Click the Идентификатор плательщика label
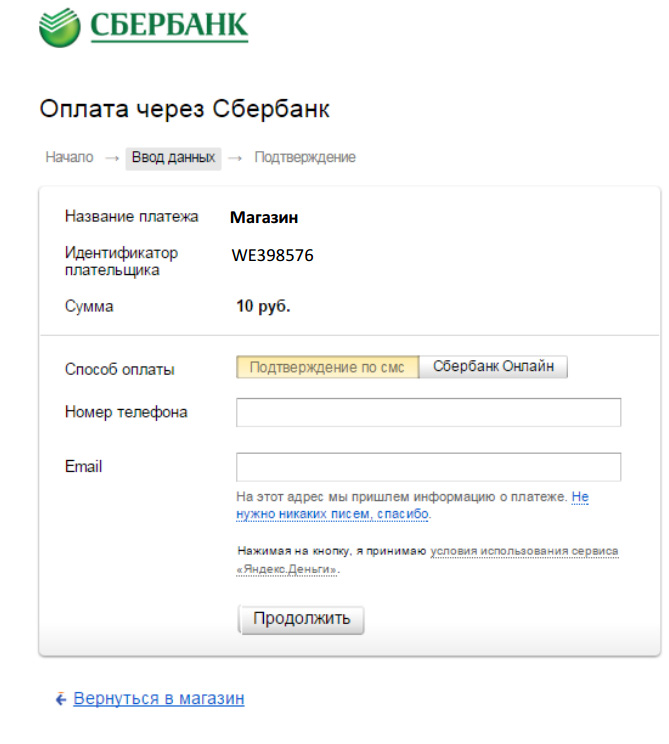The height and width of the screenshot is (744, 669). (x=121, y=261)
